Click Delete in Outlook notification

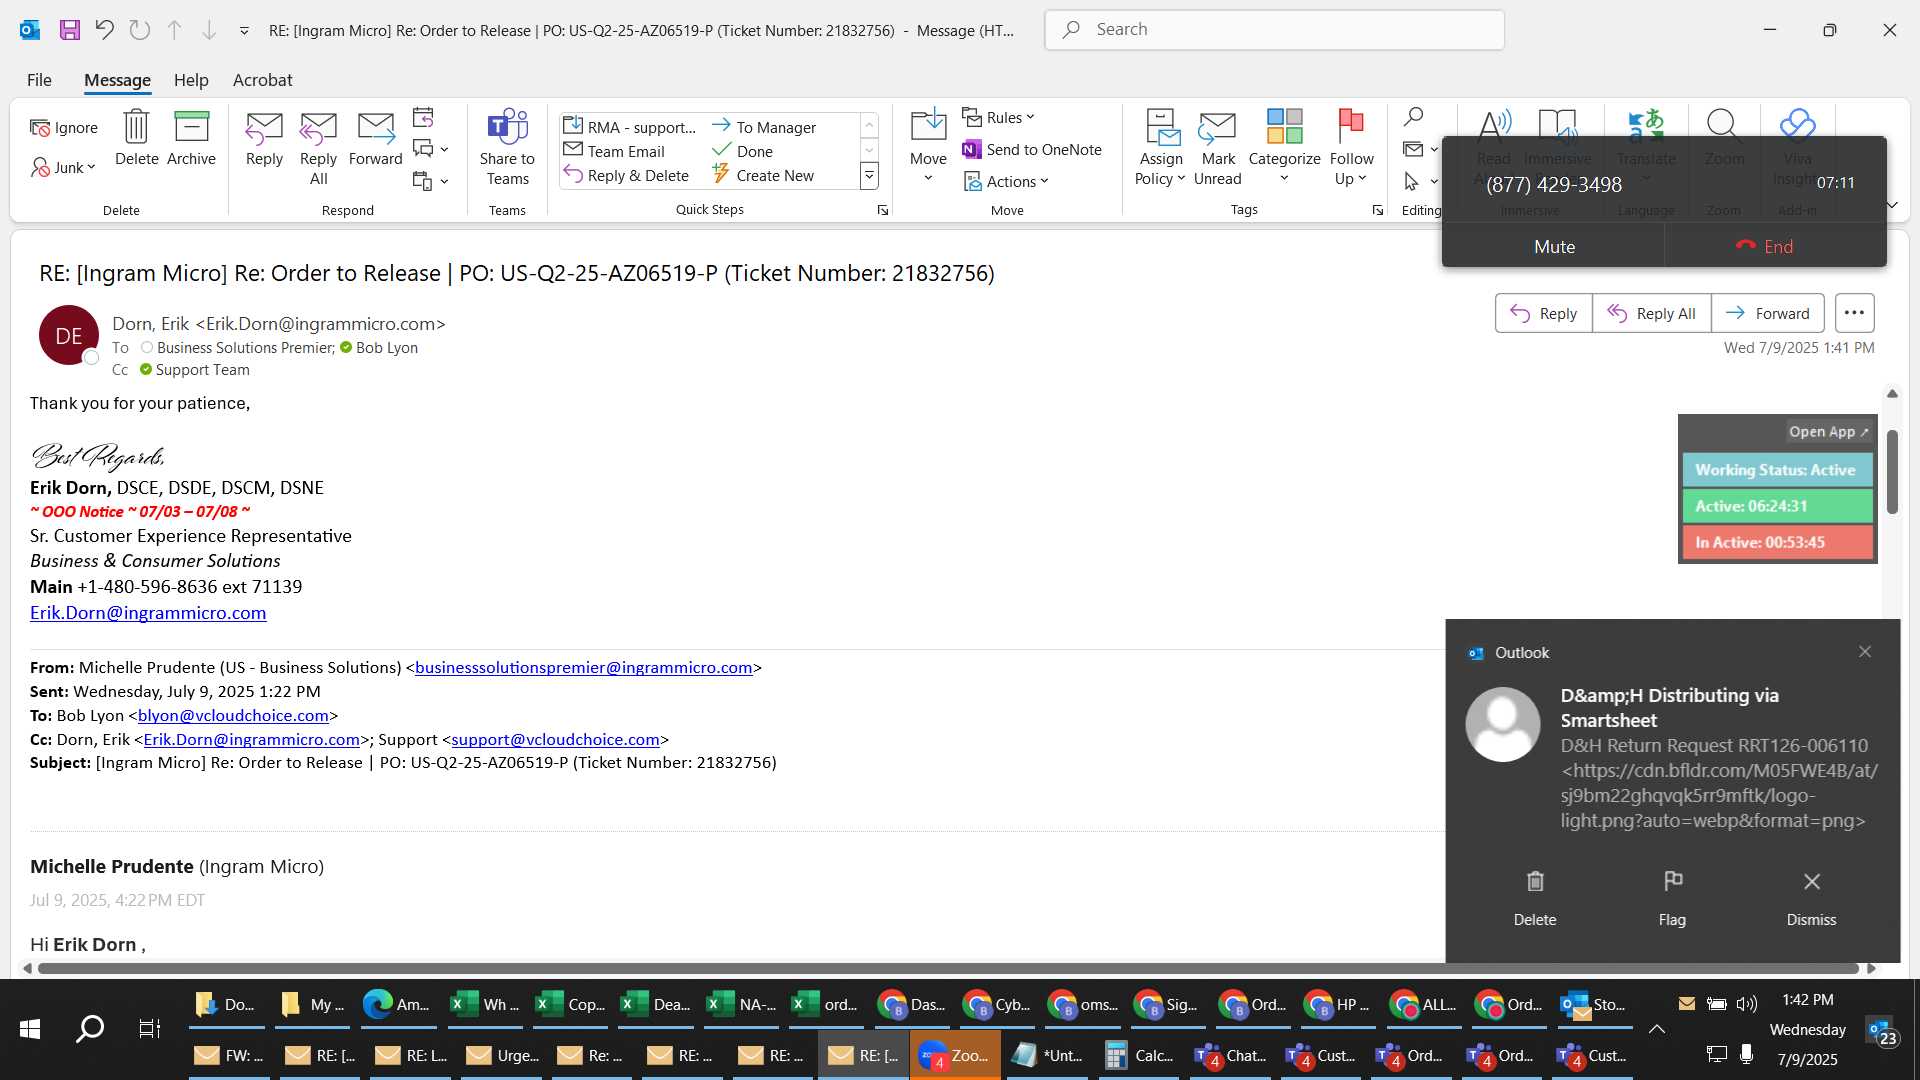click(1535, 898)
